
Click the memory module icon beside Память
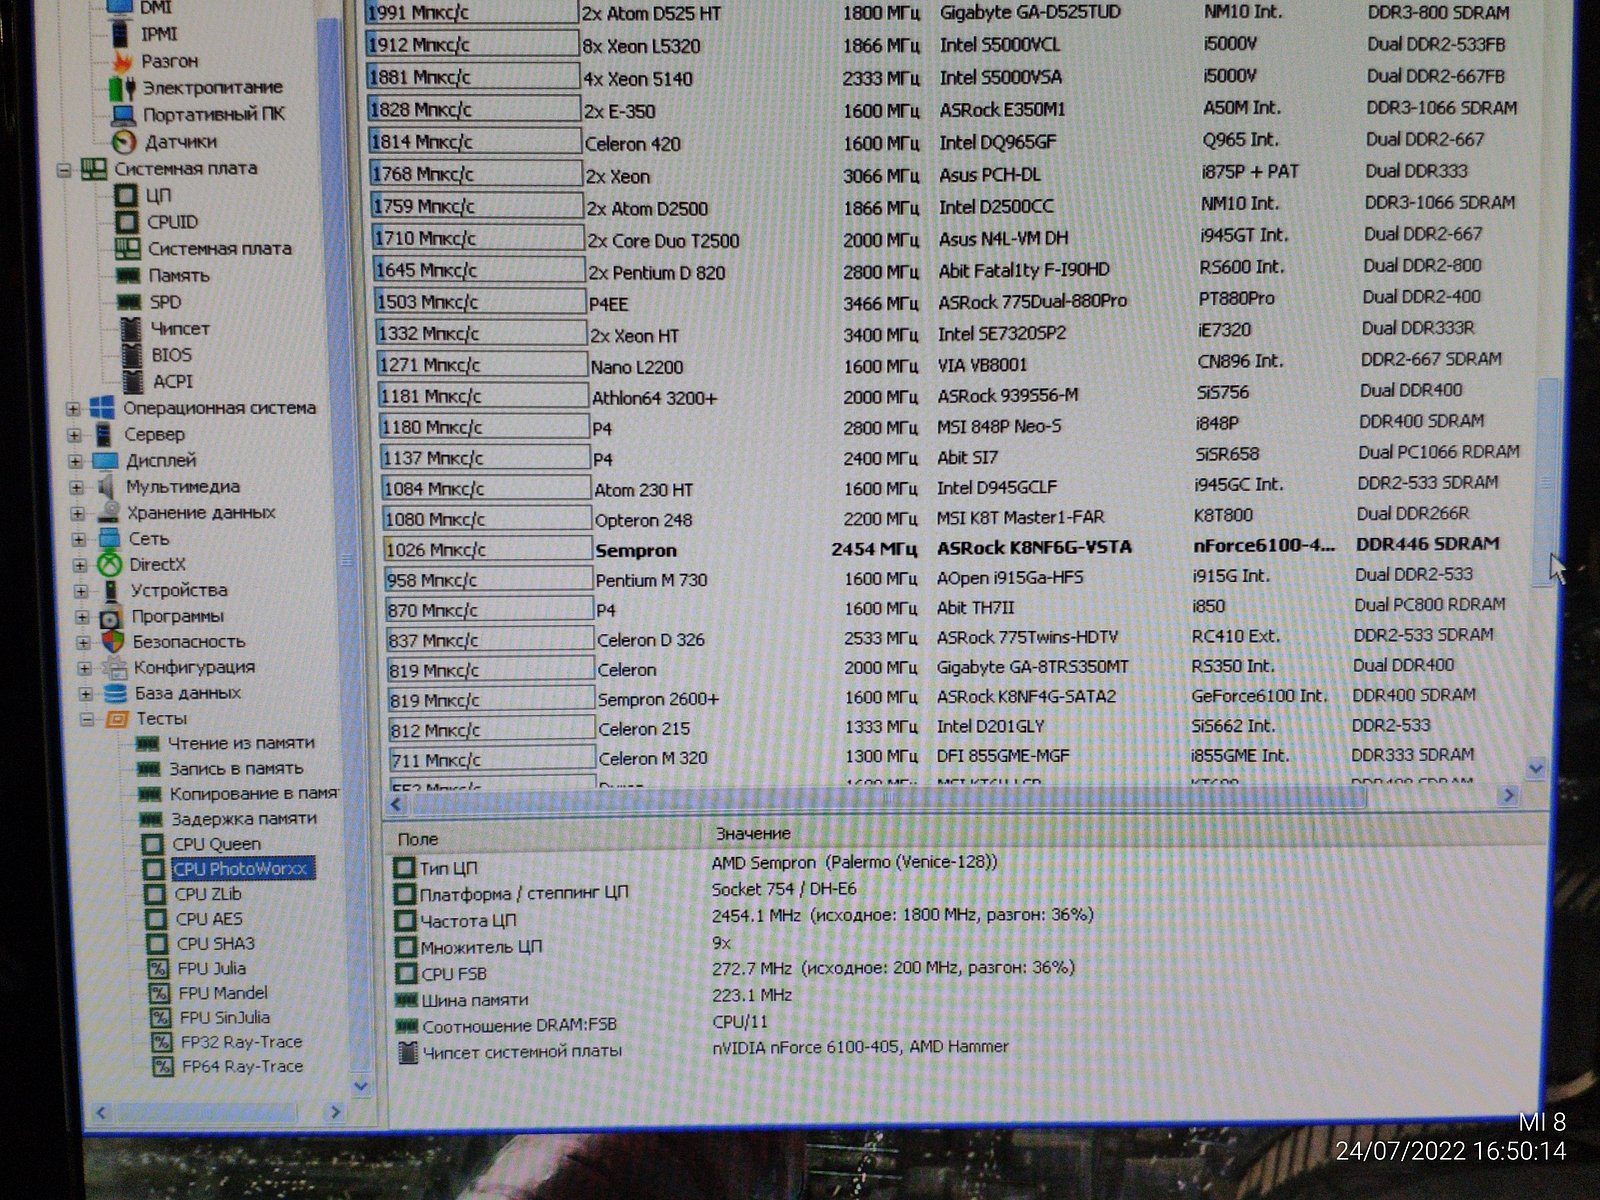128,275
